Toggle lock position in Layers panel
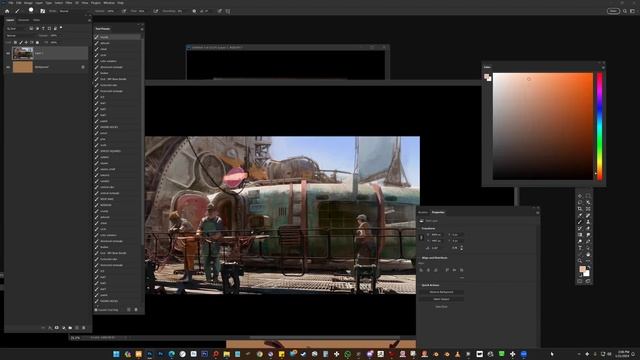 pyautogui.click(x=26, y=42)
